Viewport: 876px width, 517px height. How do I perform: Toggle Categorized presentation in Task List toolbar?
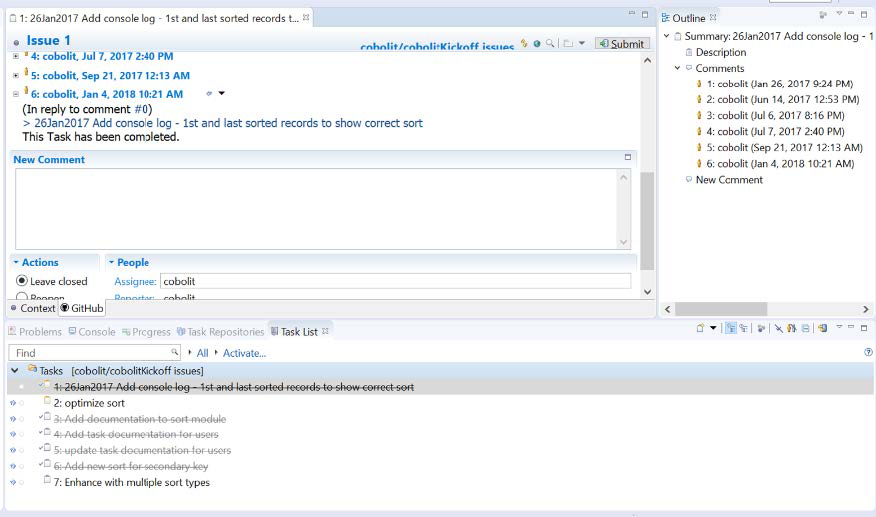click(731, 328)
